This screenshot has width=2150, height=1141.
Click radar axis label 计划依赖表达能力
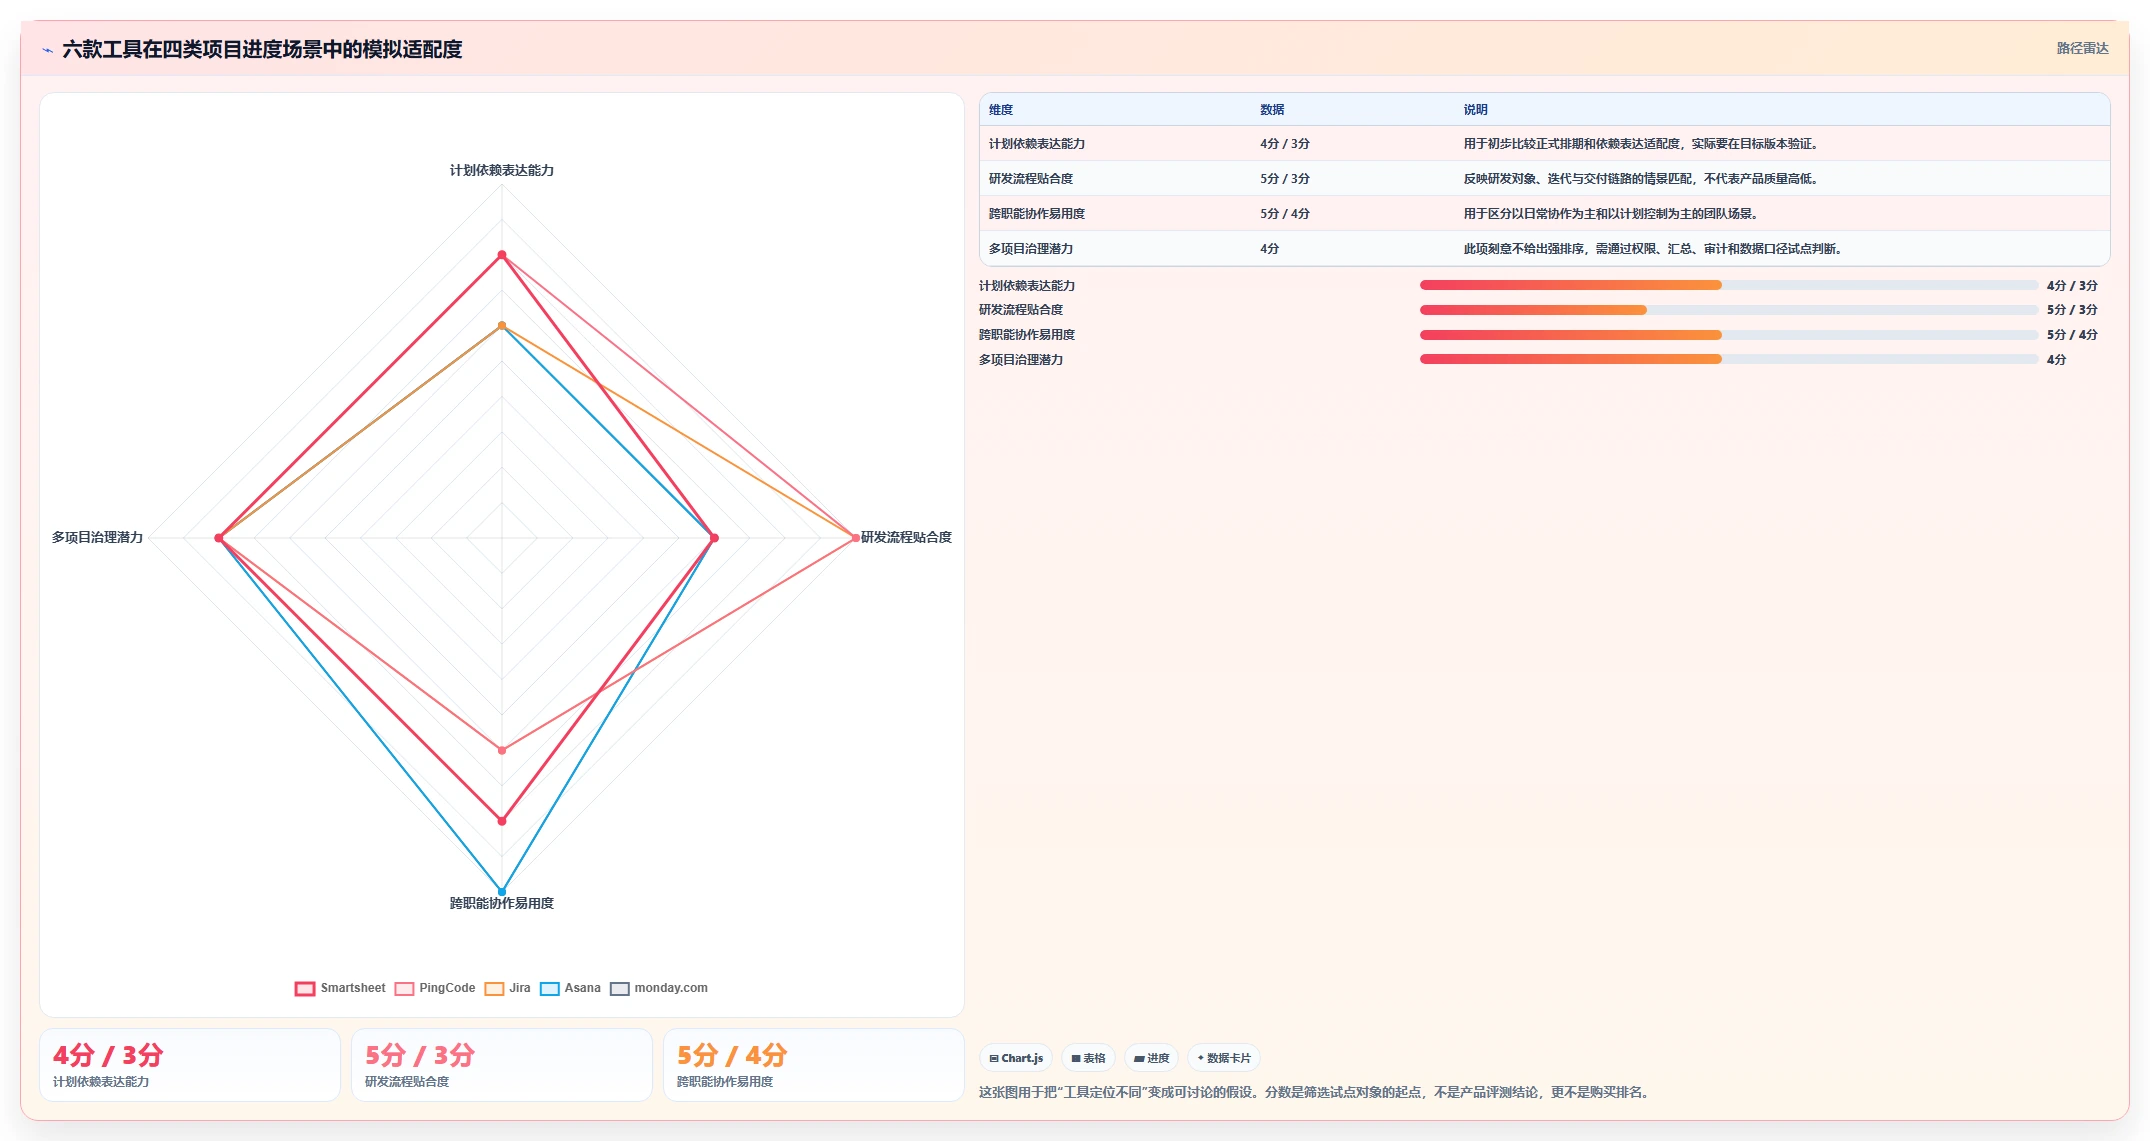(502, 170)
